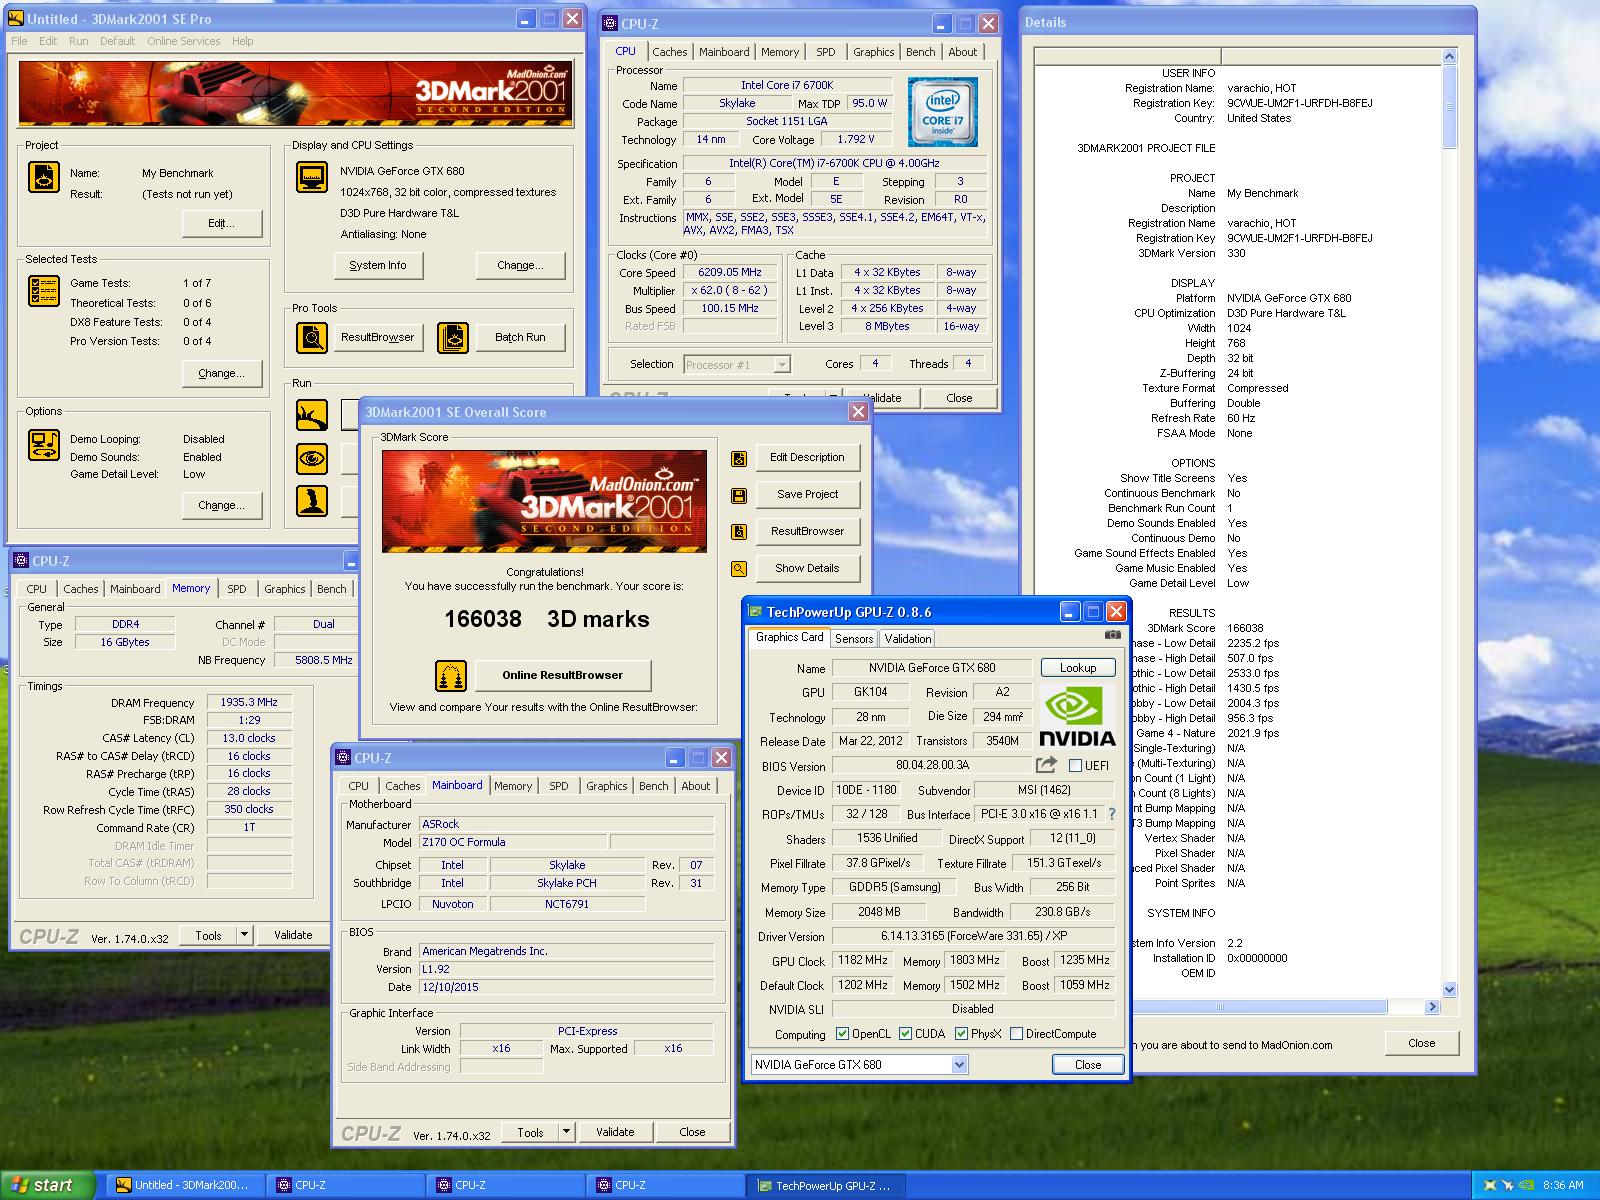The width and height of the screenshot is (1600, 1200).
Task: Click the Intel Core i7 logo in CPU-Z
Action: [942, 112]
